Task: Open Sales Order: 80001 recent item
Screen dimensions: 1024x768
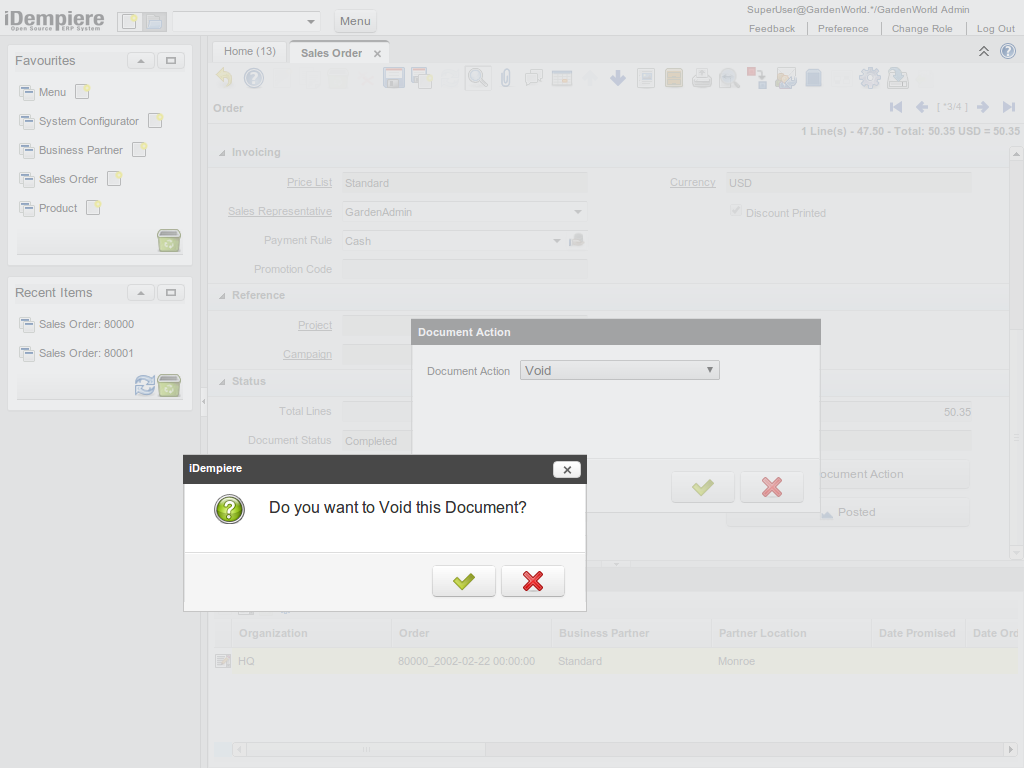Action: pyautogui.click(x=86, y=353)
